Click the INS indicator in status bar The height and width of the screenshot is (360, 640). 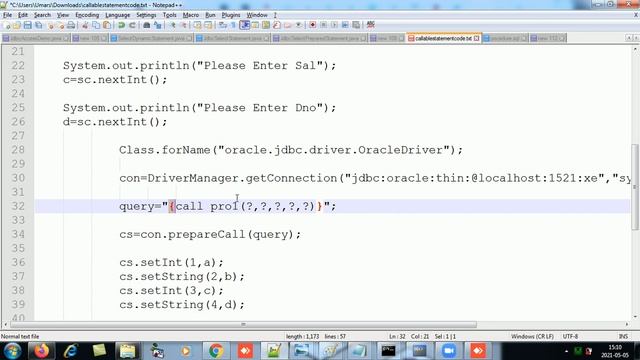click(x=623, y=336)
